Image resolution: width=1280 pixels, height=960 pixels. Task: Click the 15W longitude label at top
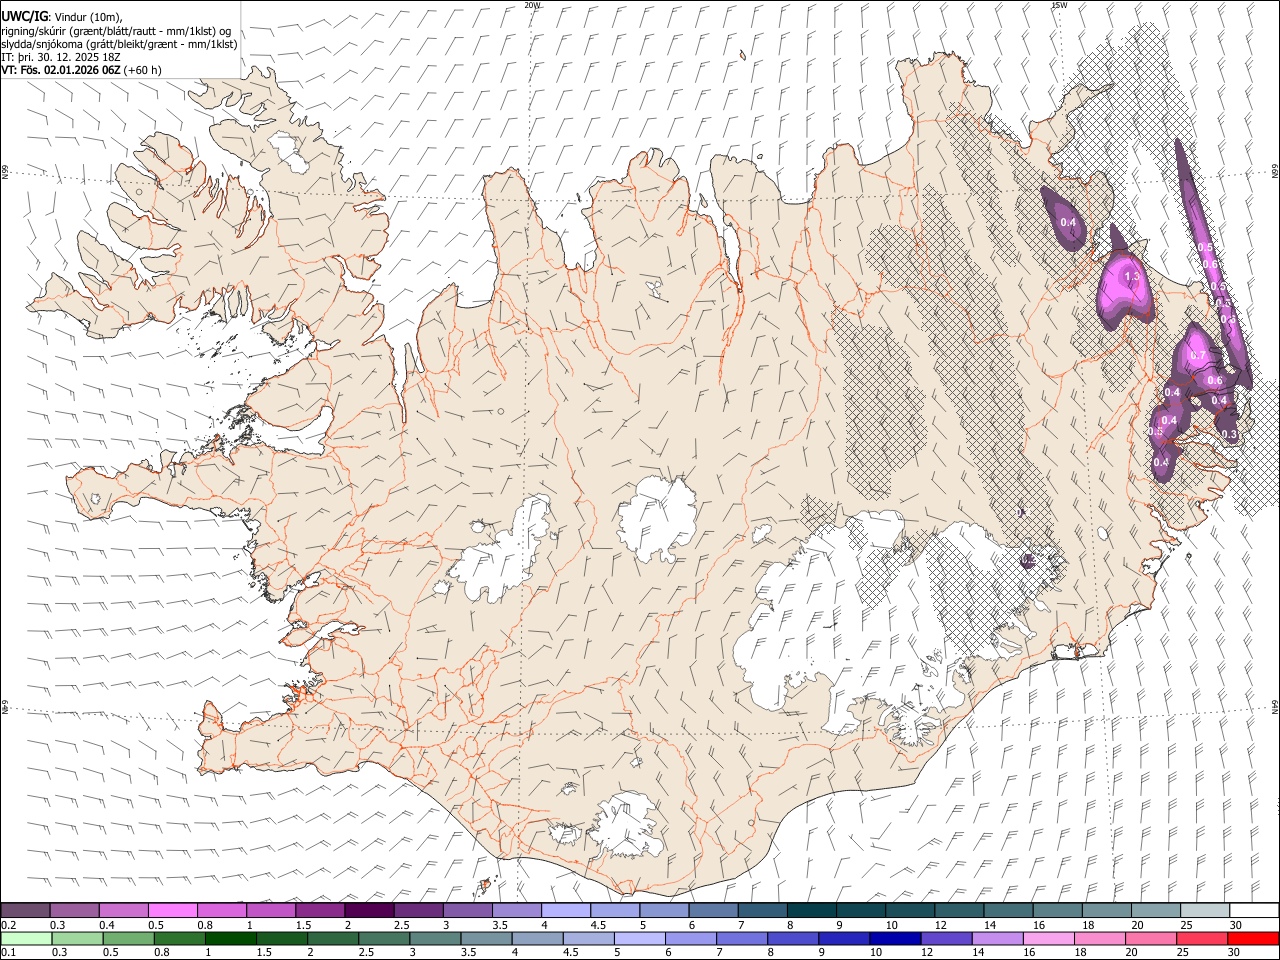click(1059, 5)
